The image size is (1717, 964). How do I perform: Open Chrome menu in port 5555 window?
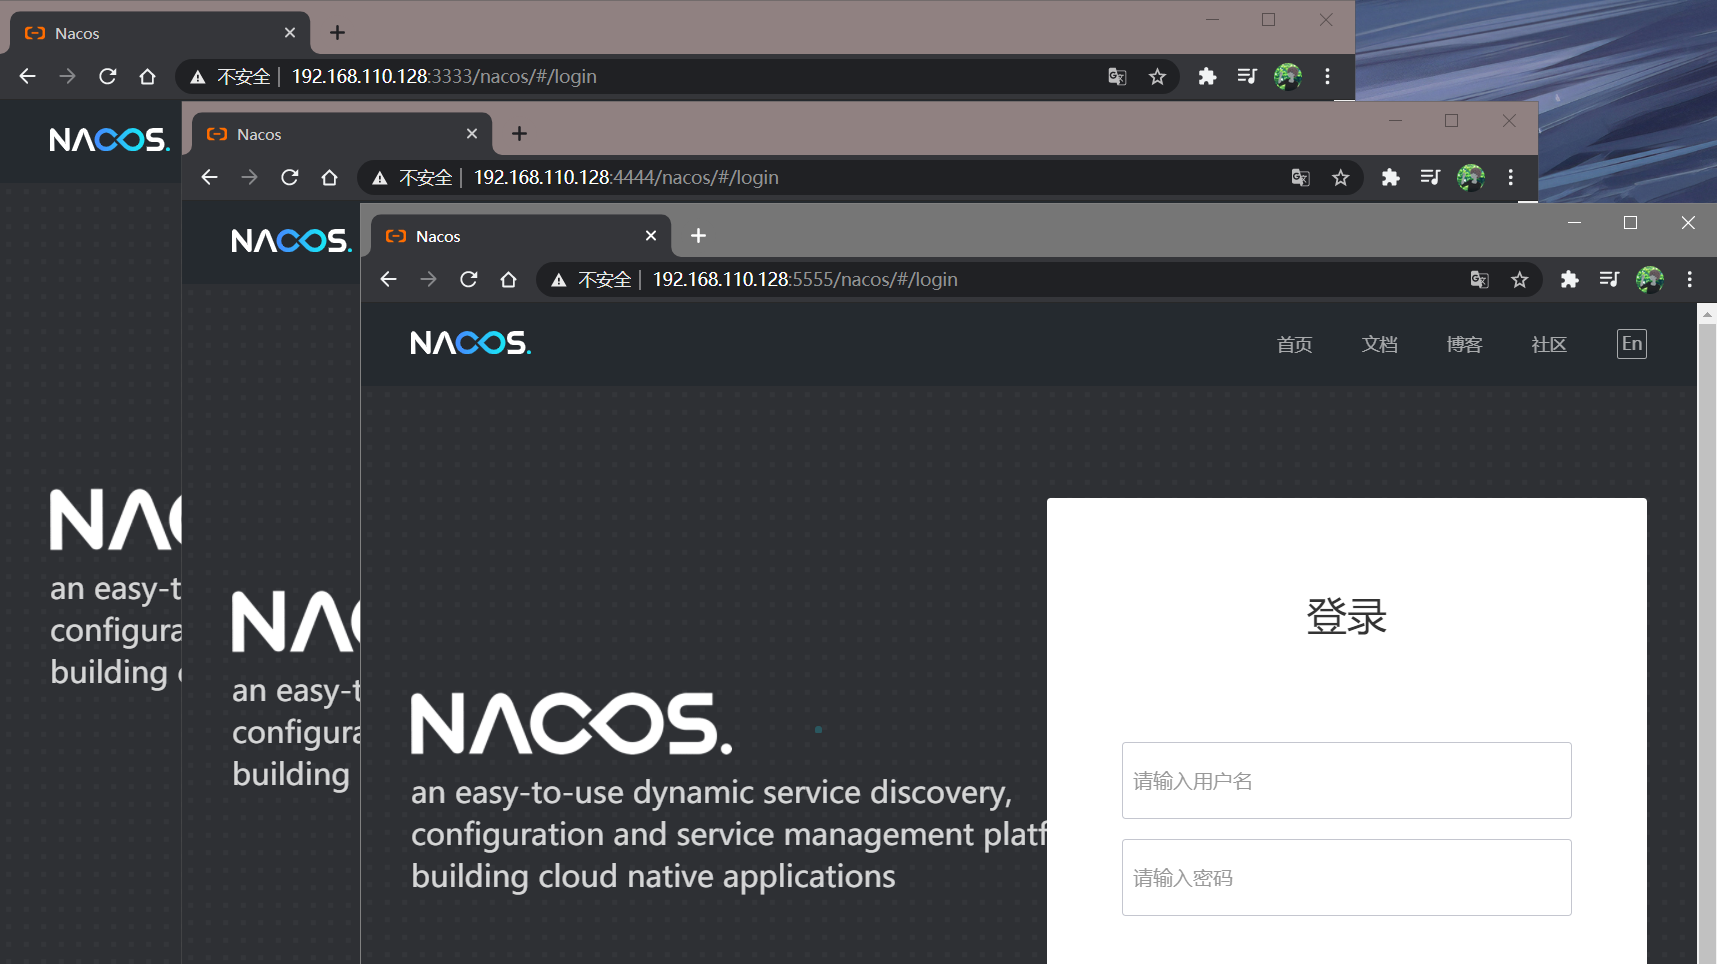point(1690,280)
